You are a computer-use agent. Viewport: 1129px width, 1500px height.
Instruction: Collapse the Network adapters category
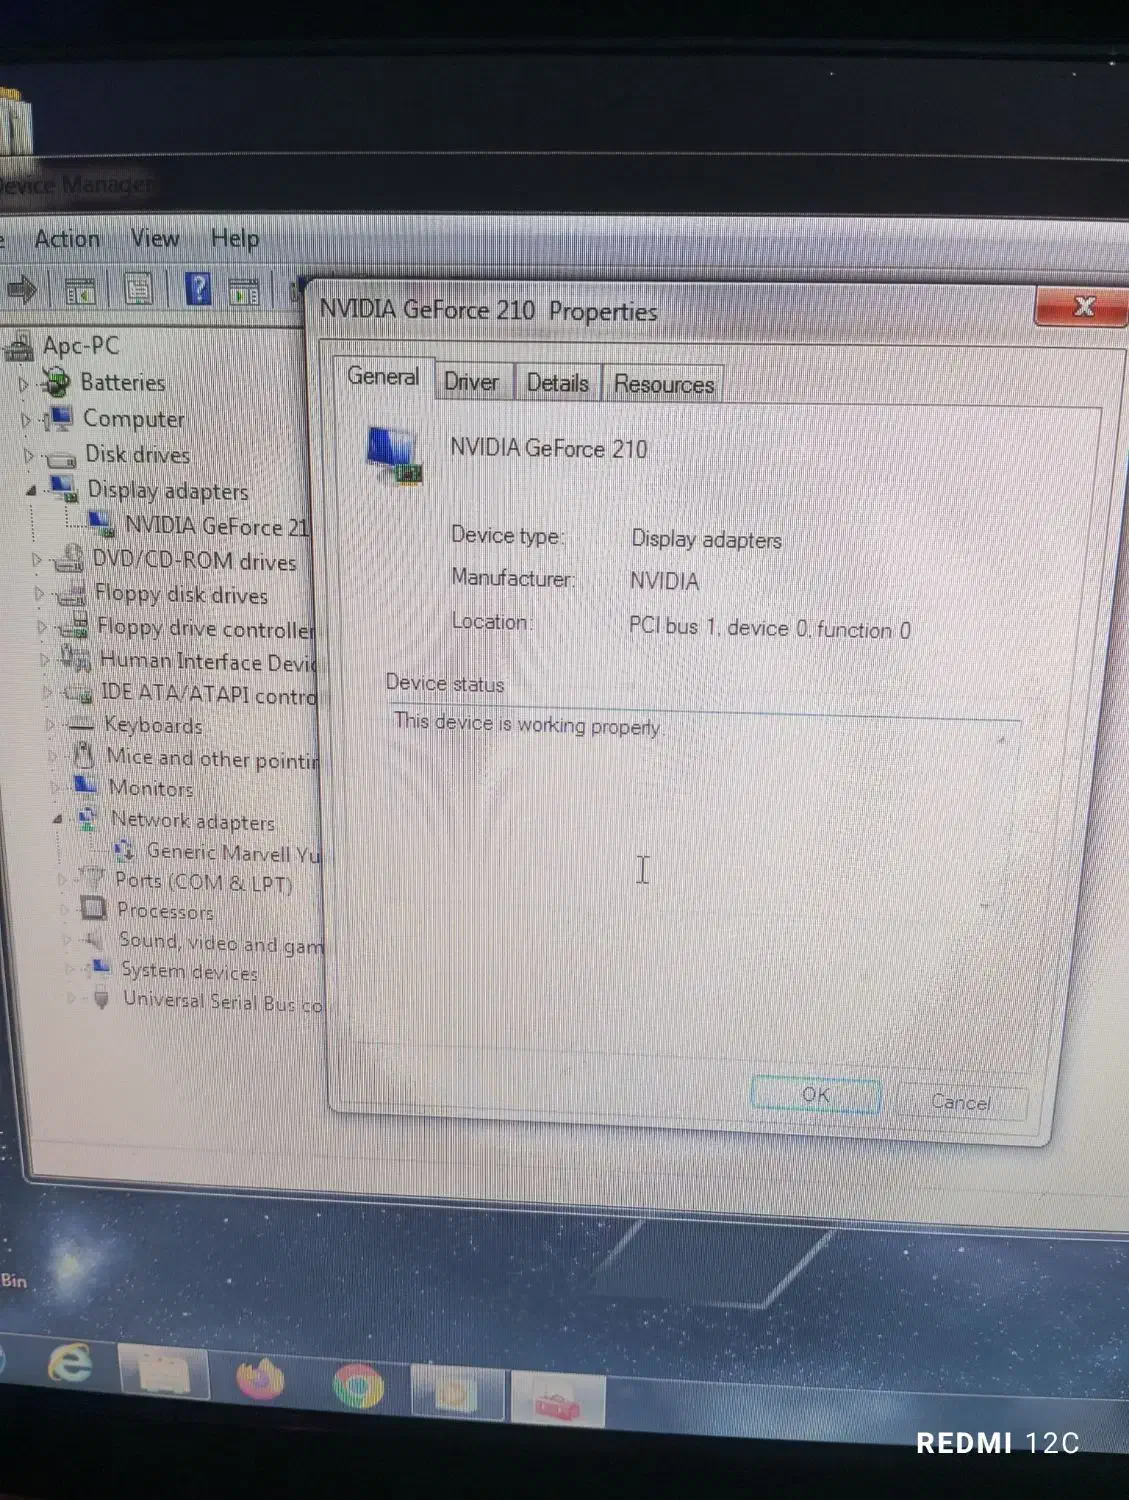pyautogui.click(x=58, y=819)
